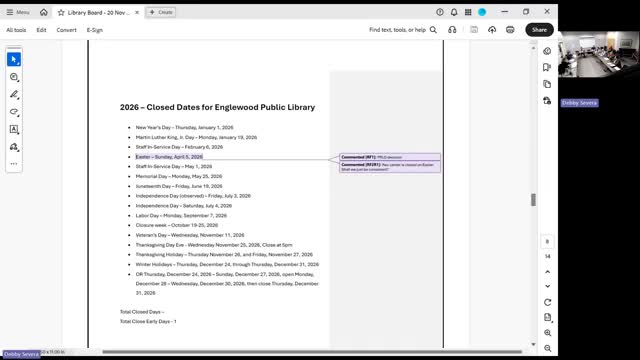Open the second comment about Rec center

390,167
